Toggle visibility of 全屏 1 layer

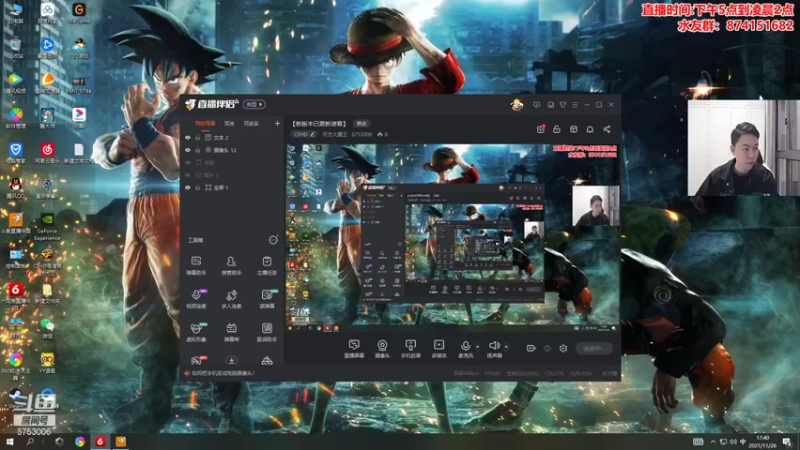tap(188, 187)
